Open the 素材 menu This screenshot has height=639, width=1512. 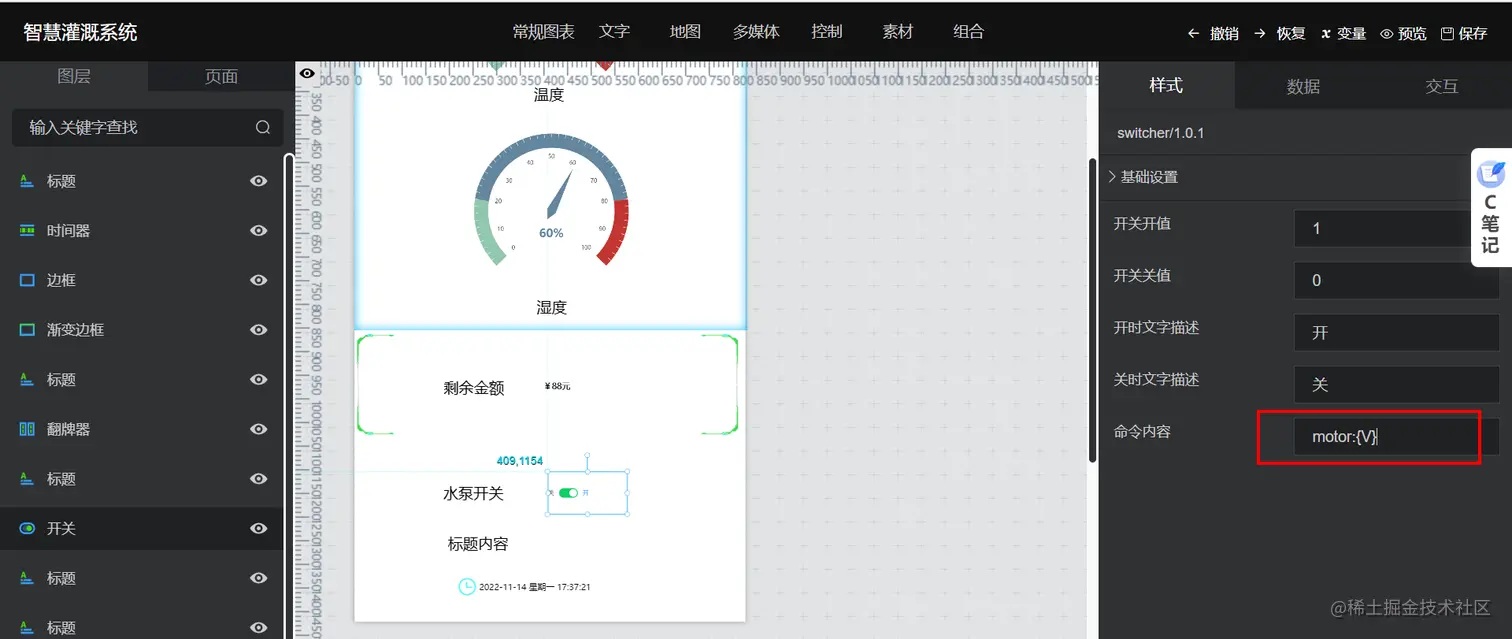[x=898, y=32]
